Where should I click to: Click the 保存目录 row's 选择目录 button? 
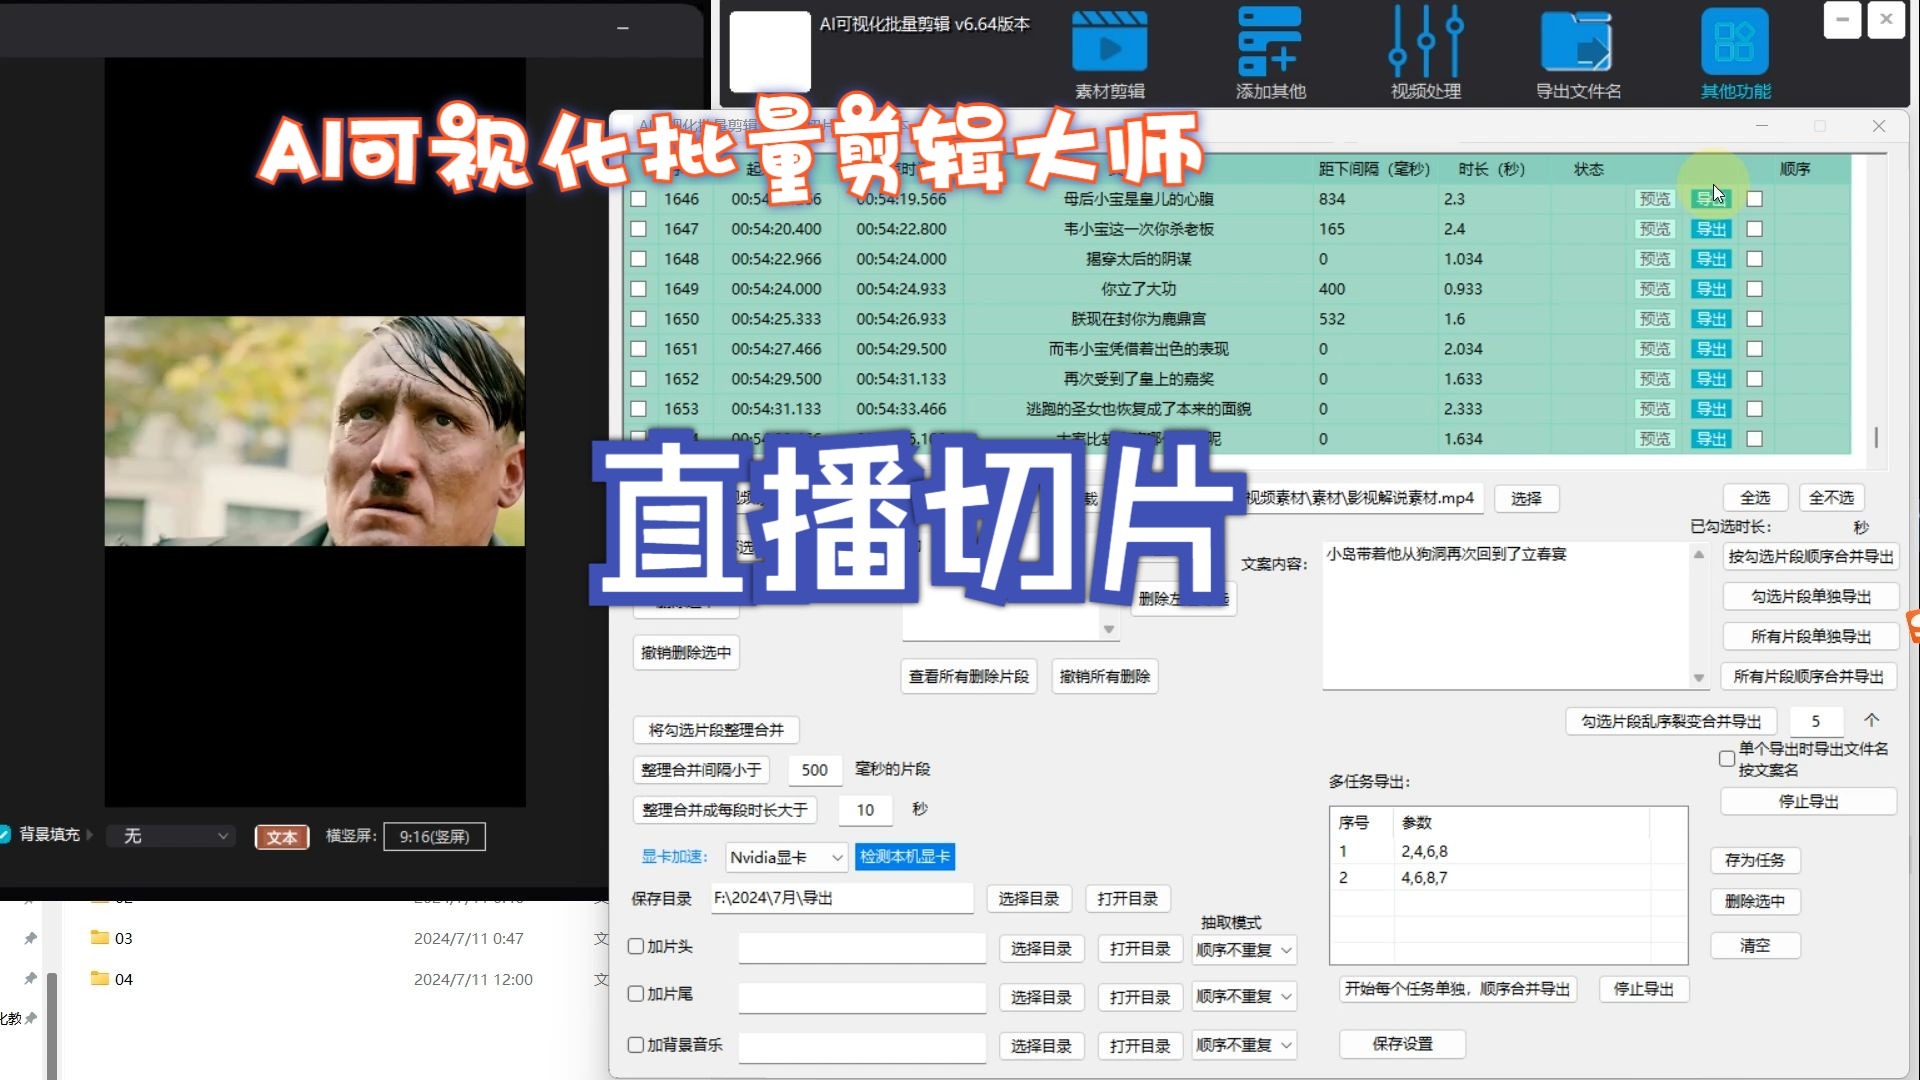[x=1028, y=899]
